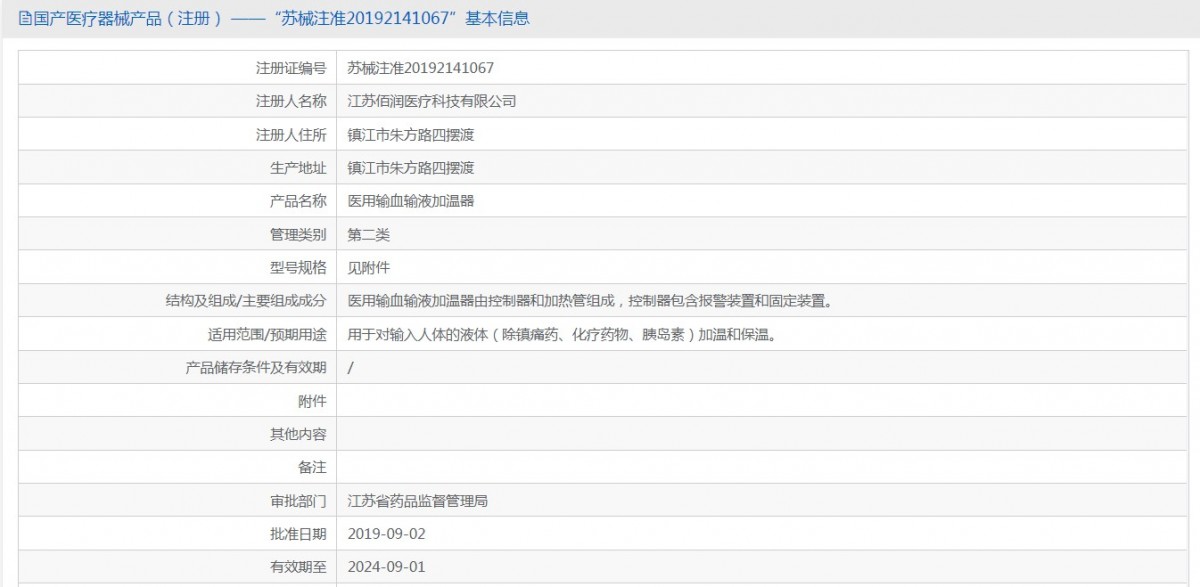Viewport: 1200px width, 587px height.
Task: Click the 注册证编号 label cell
Action: pyautogui.click(x=178, y=68)
